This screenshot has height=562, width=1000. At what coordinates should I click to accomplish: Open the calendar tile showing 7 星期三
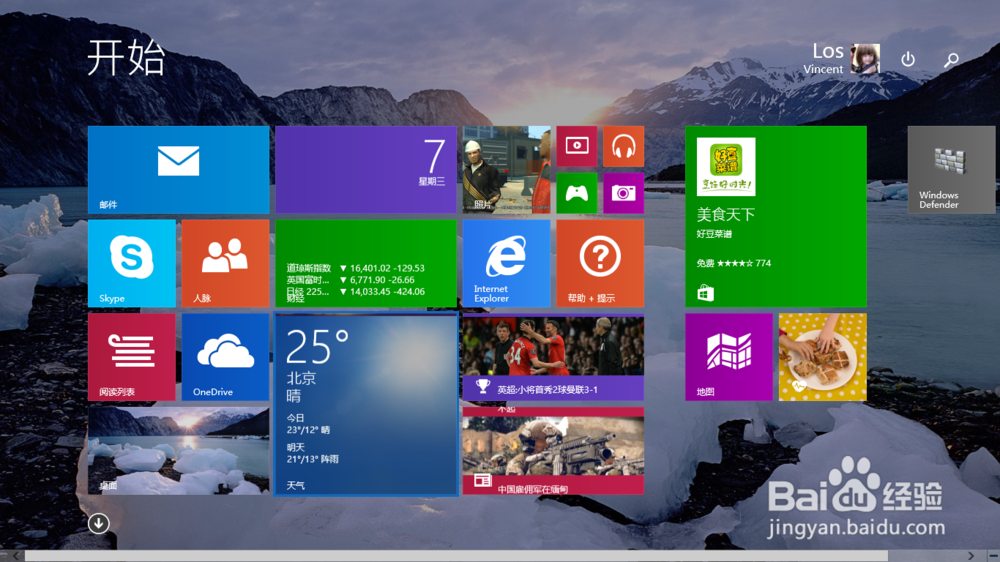coord(366,170)
